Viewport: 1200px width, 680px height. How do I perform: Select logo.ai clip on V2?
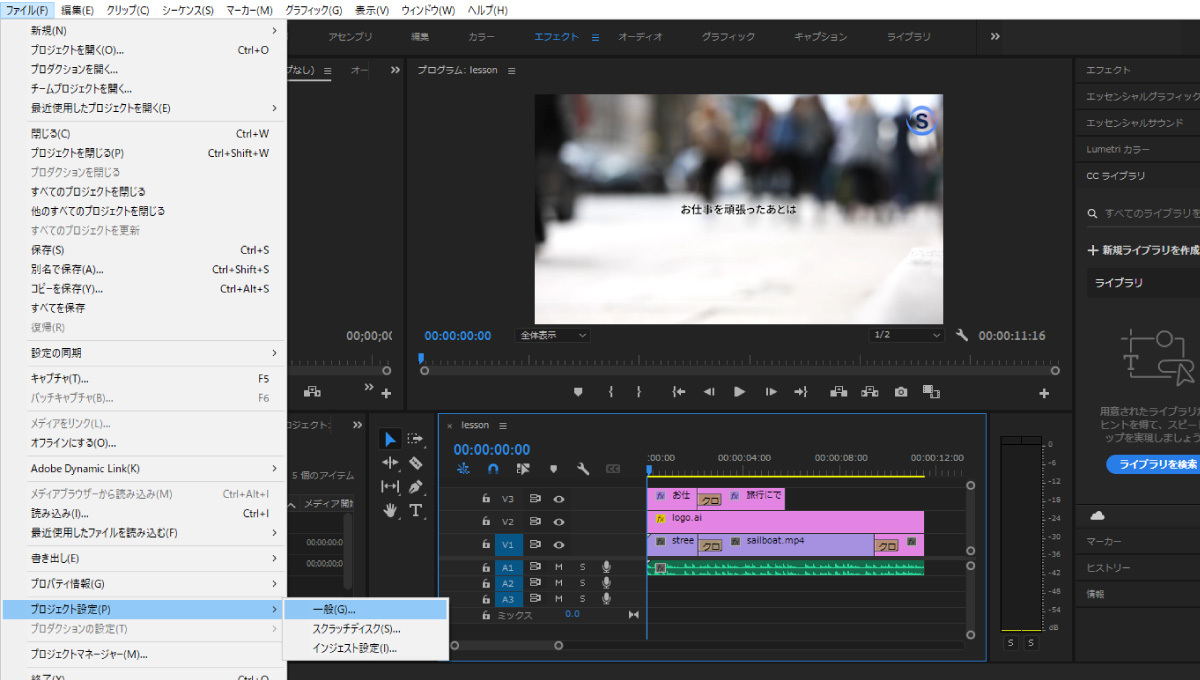pyautogui.click(x=785, y=521)
